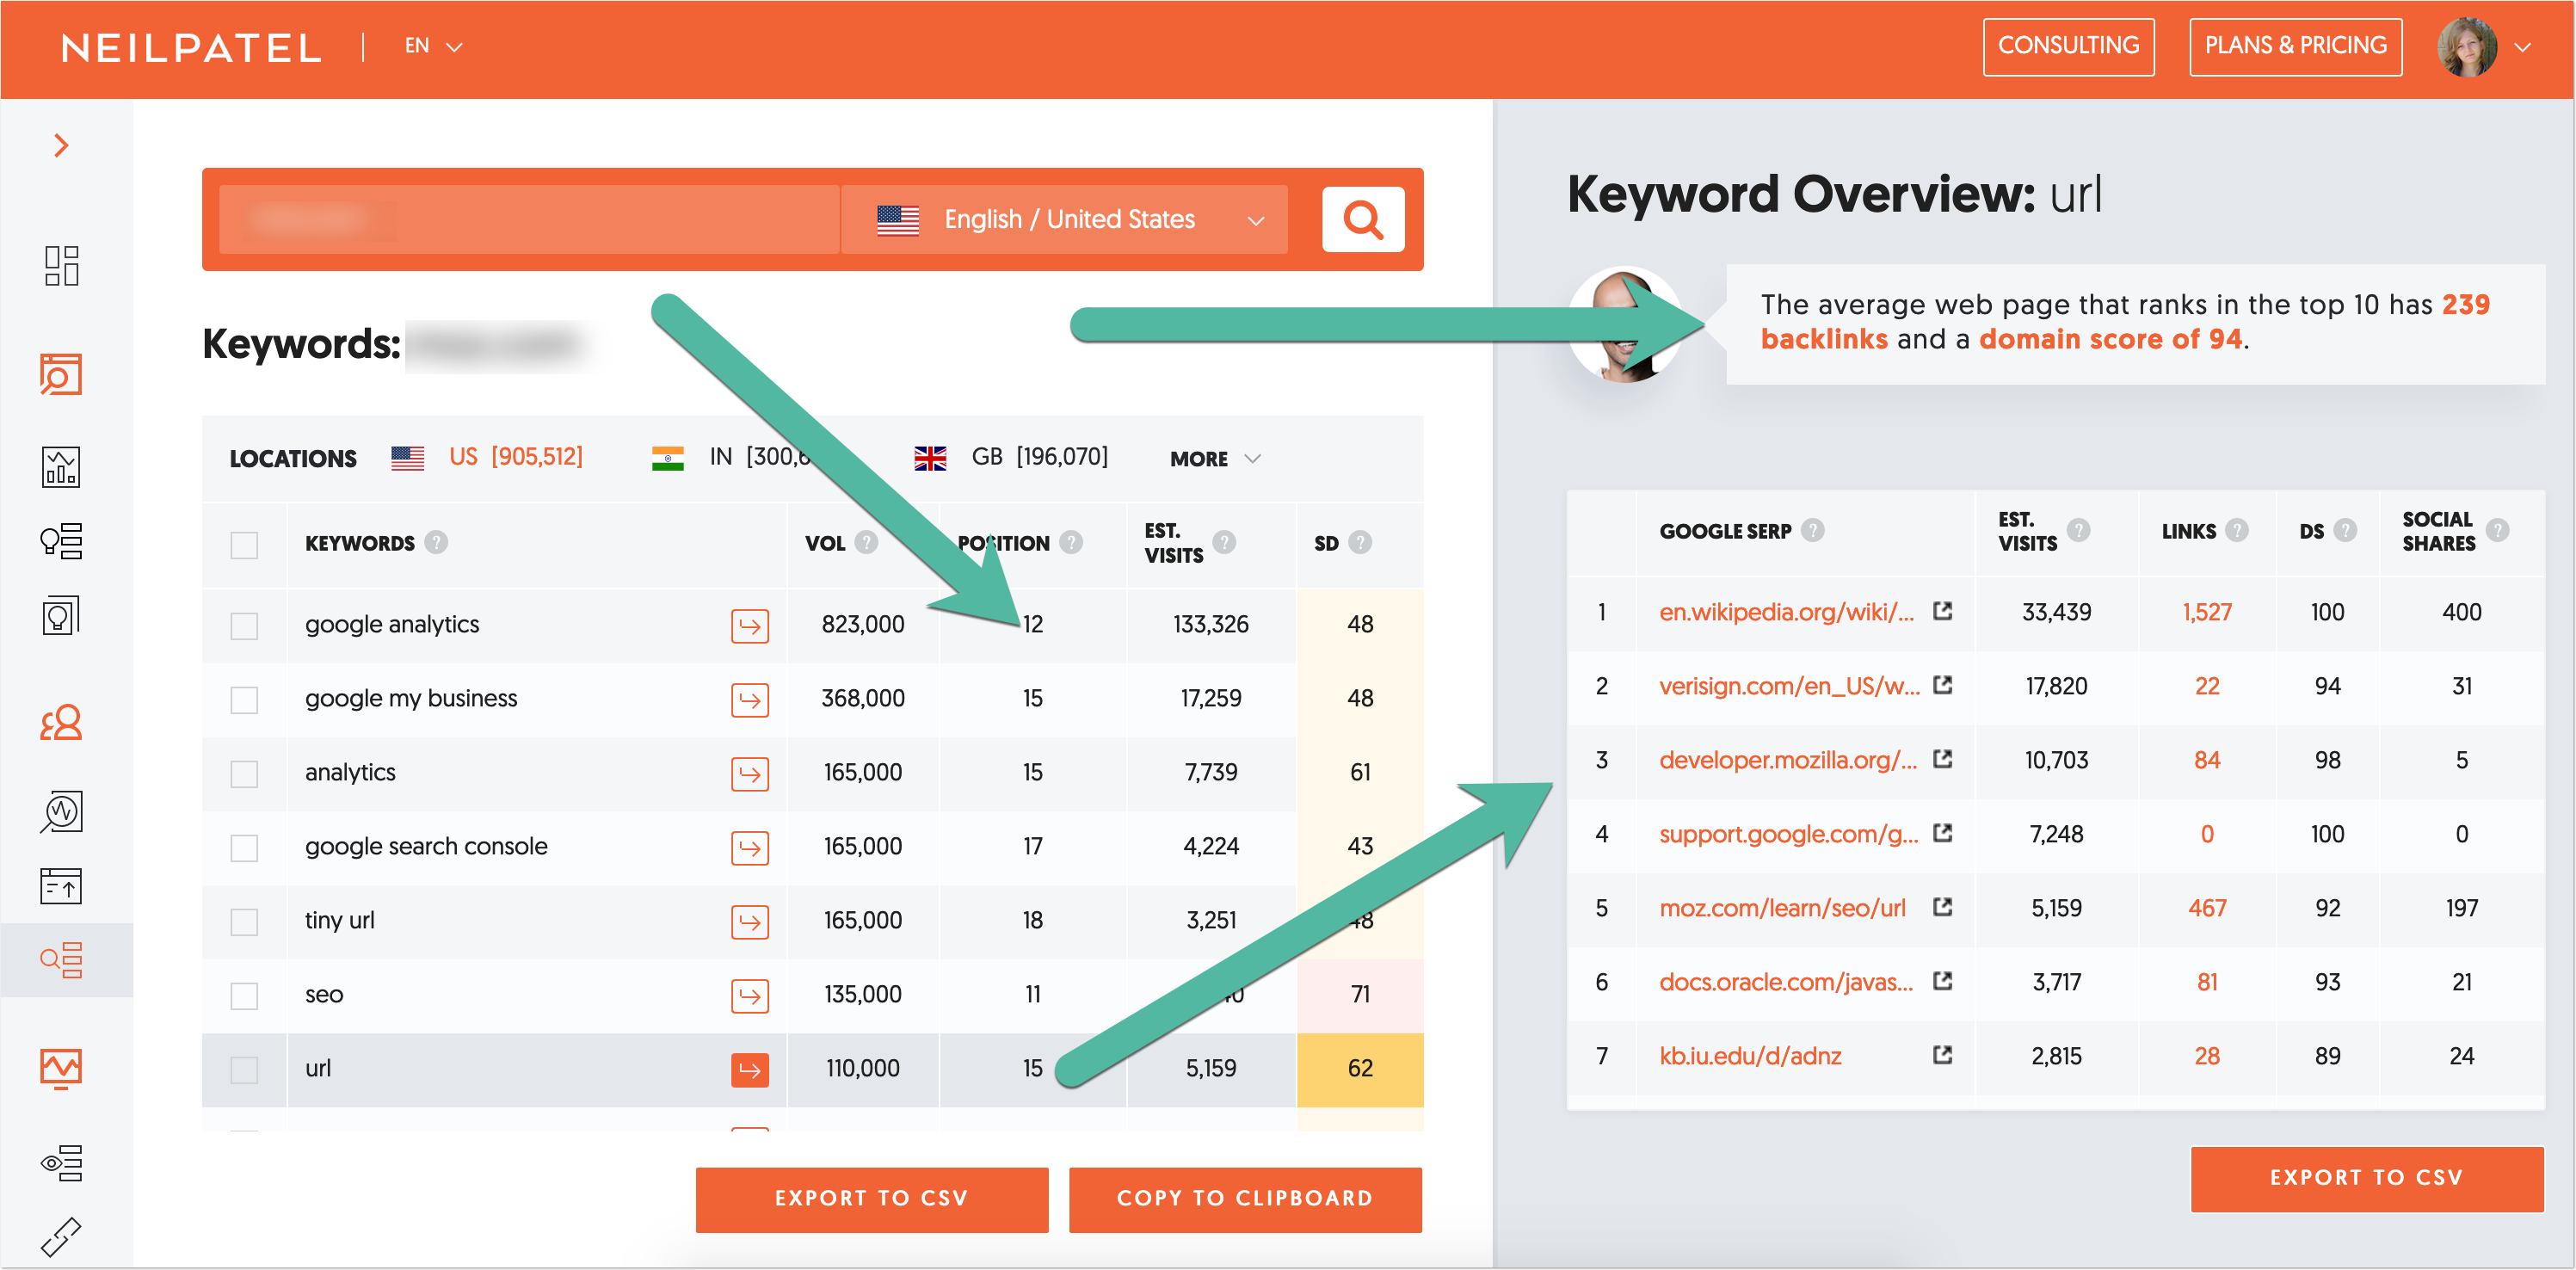Click the '823,000' volume cell
This screenshot has width=2576, height=1270.
(x=862, y=624)
